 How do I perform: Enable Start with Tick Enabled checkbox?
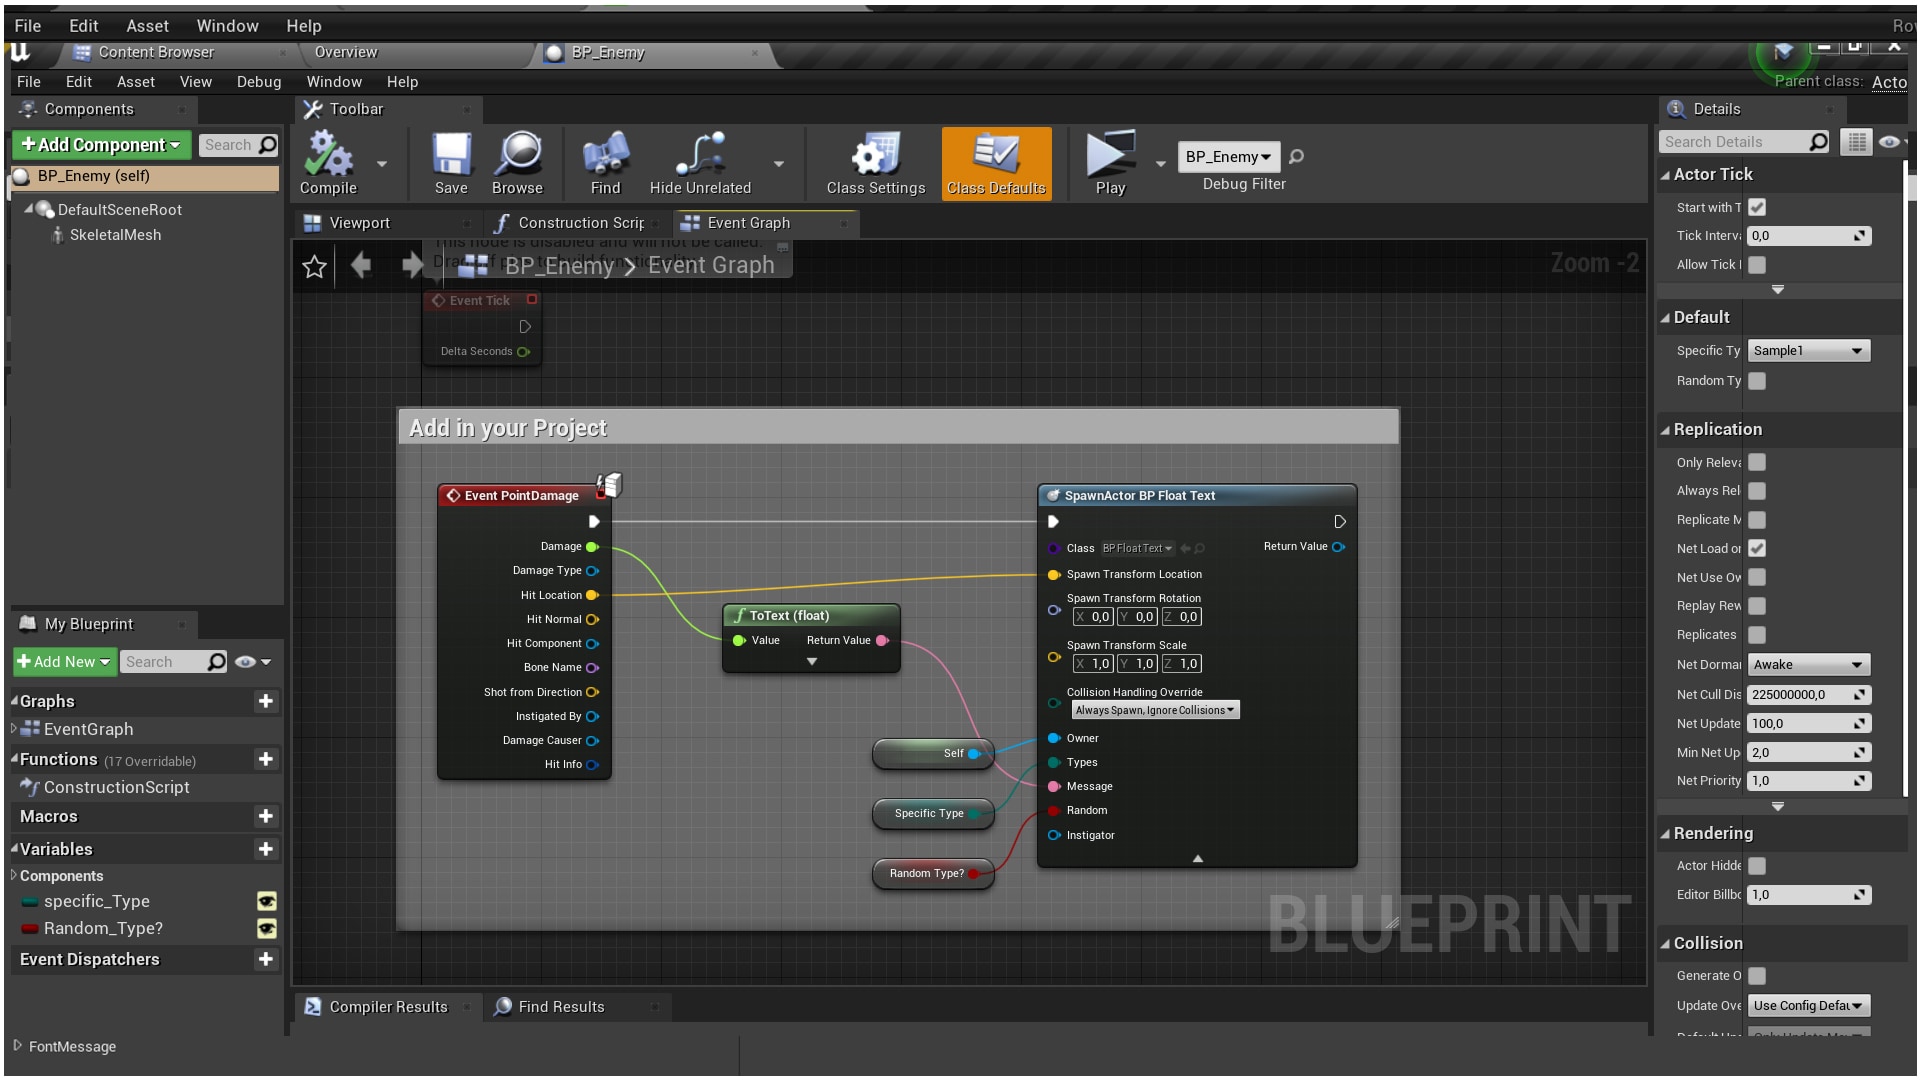1757,207
